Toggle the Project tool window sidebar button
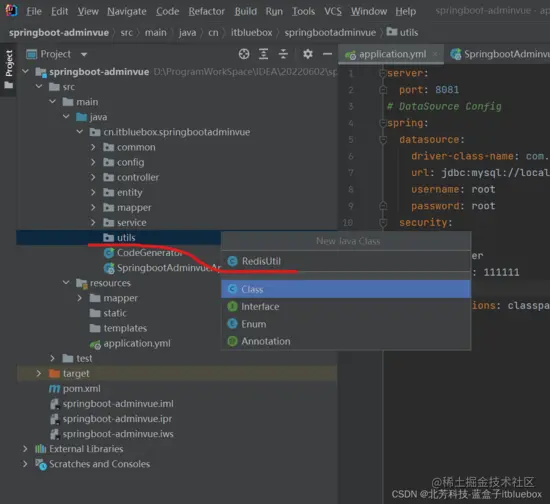 coord(8,69)
